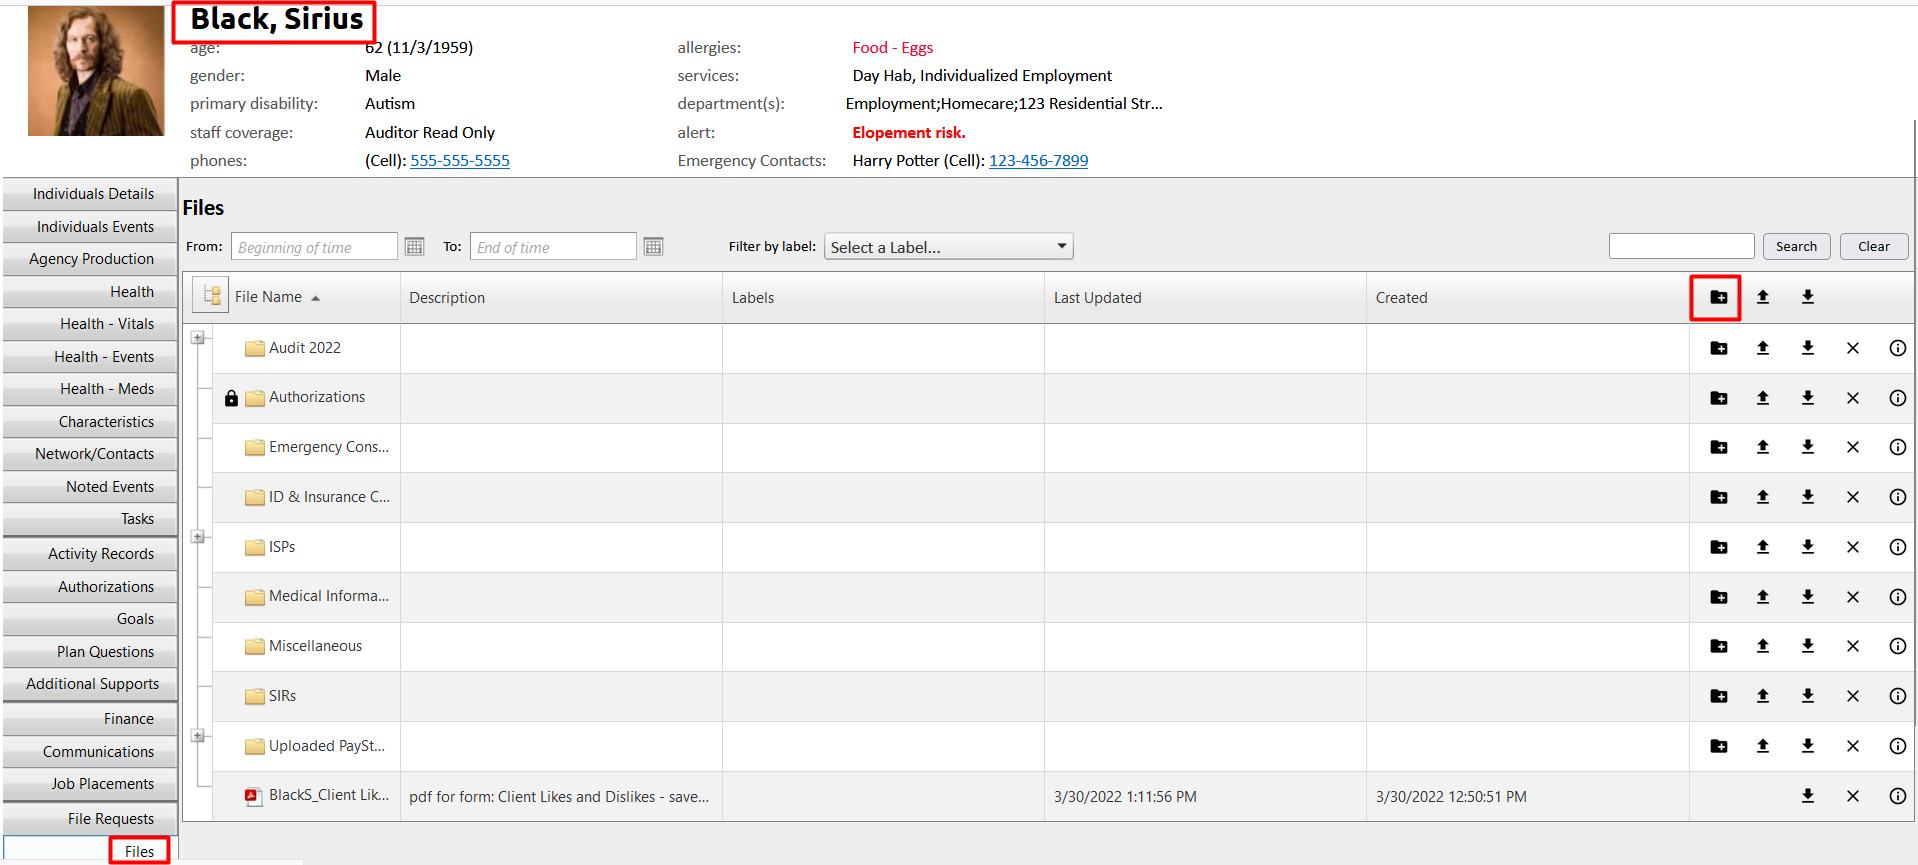The image size is (1918, 865).
Task: Click the new folder icon in the table header
Action: pyautogui.click(x=1718, y=297)
